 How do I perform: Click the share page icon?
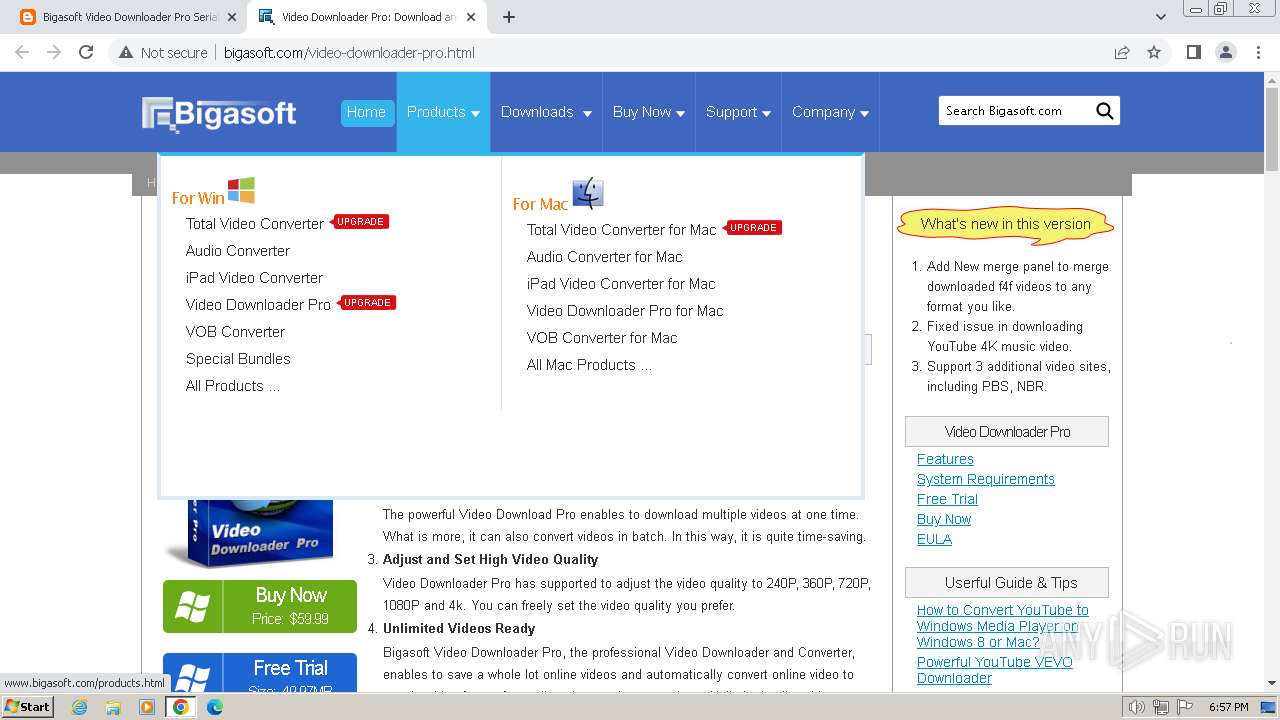1122,53
